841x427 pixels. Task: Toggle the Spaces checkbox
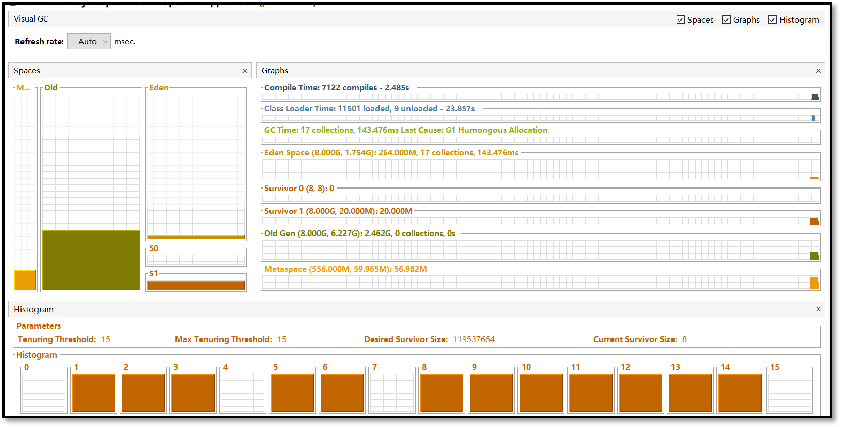coord(681,20)
